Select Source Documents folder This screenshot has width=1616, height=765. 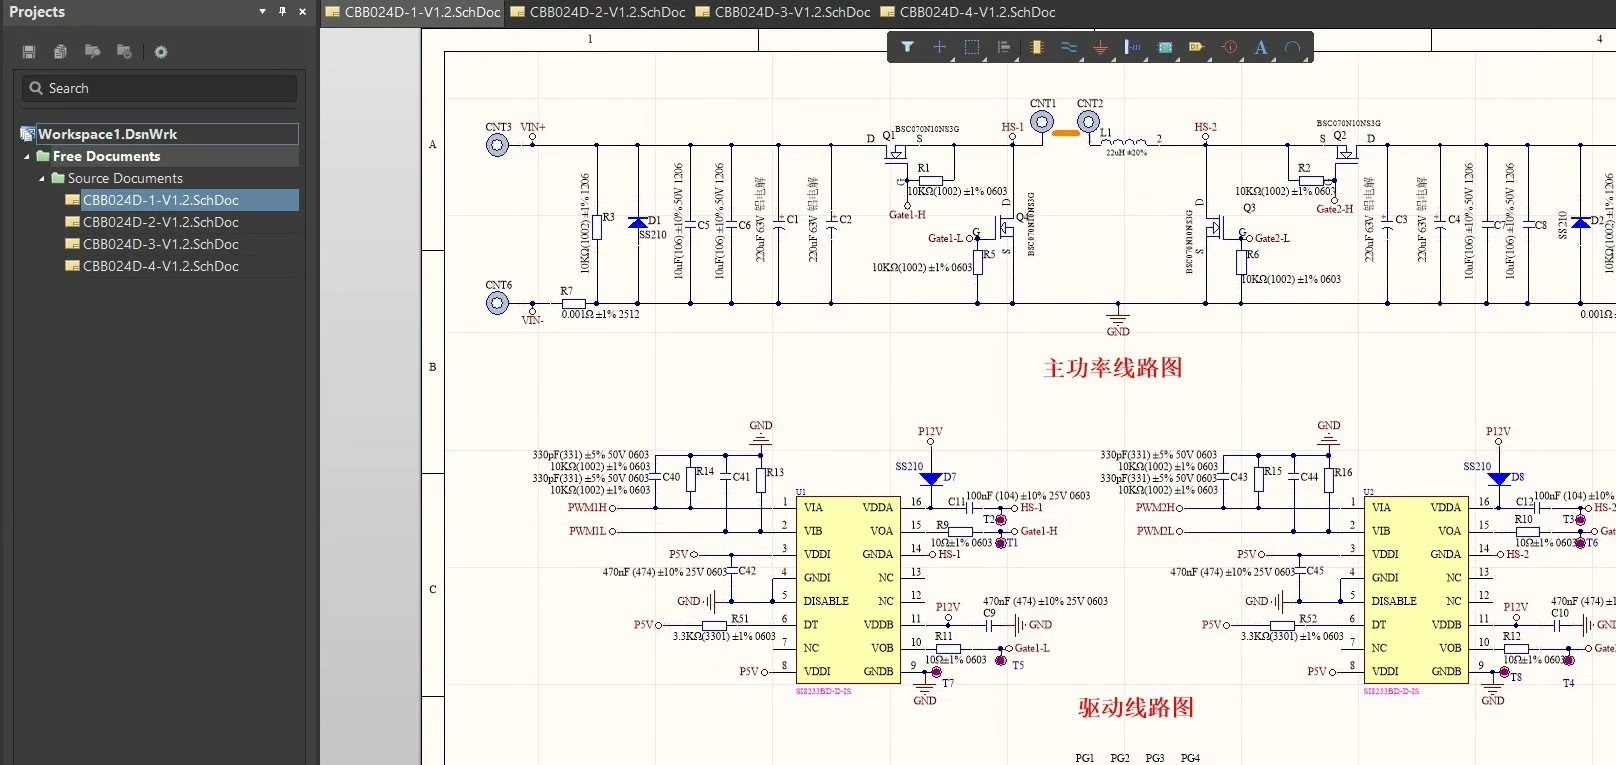125,179
